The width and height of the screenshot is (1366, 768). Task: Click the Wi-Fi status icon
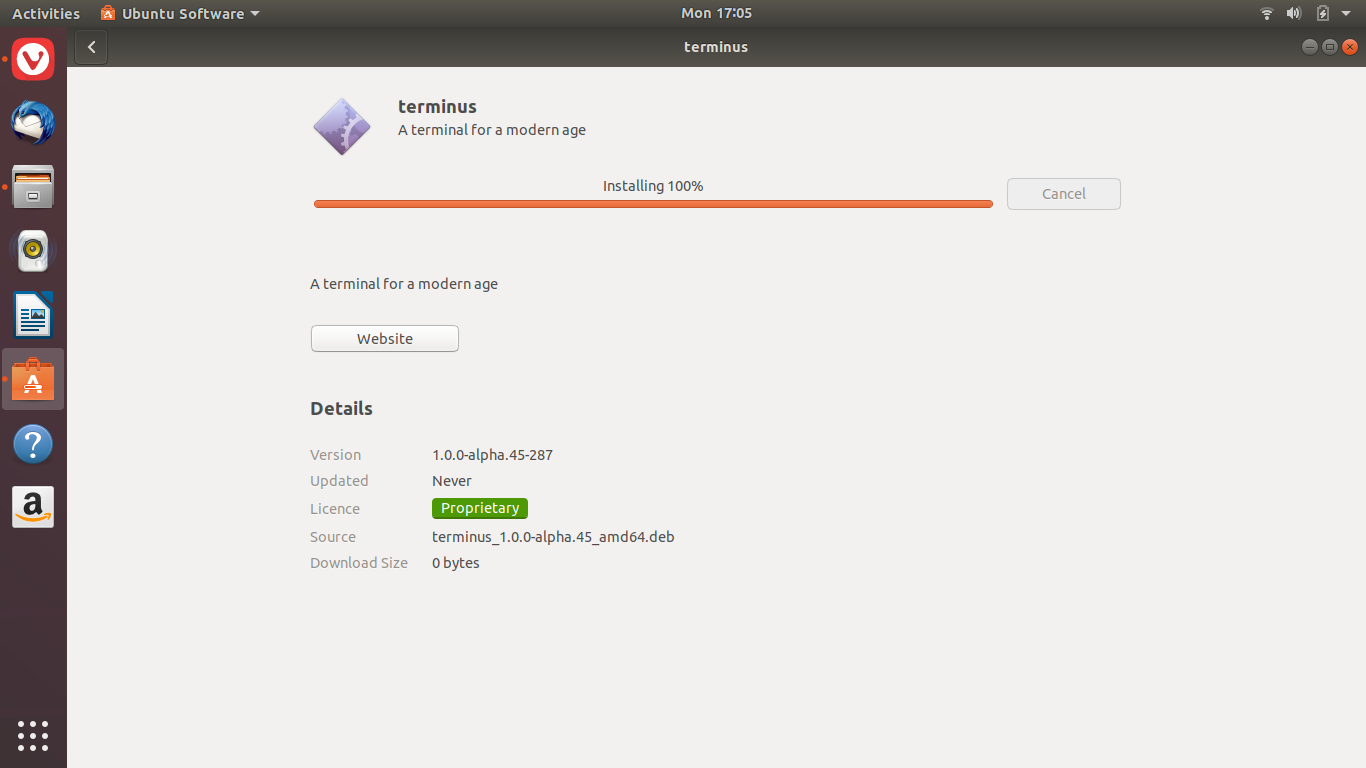[1267, 13]
